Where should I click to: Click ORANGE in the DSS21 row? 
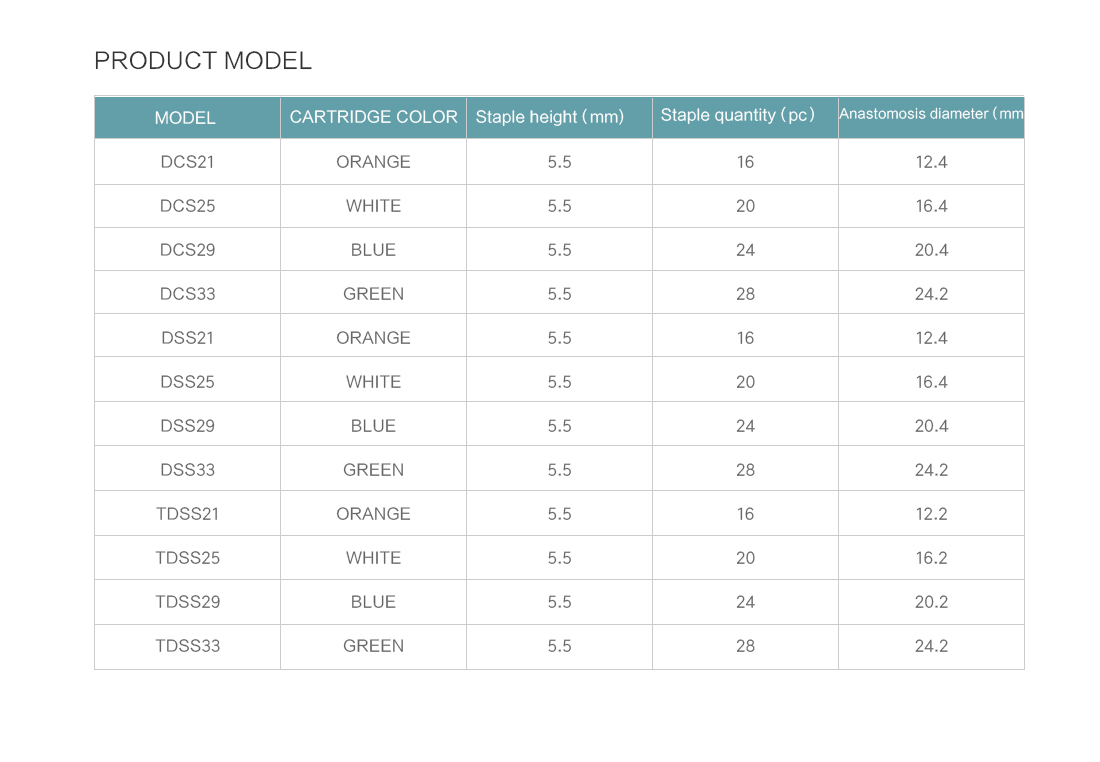click(x=373, y=338)
